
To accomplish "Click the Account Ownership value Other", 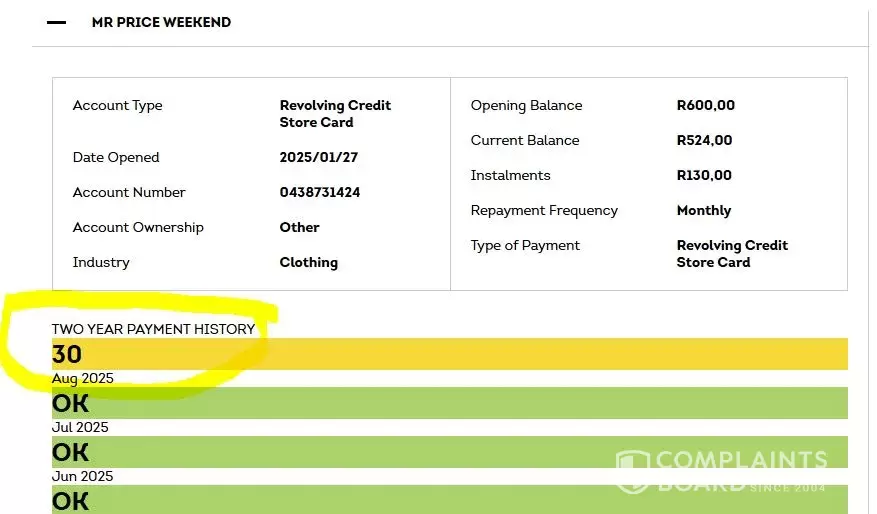I will (x=300, y=227).
